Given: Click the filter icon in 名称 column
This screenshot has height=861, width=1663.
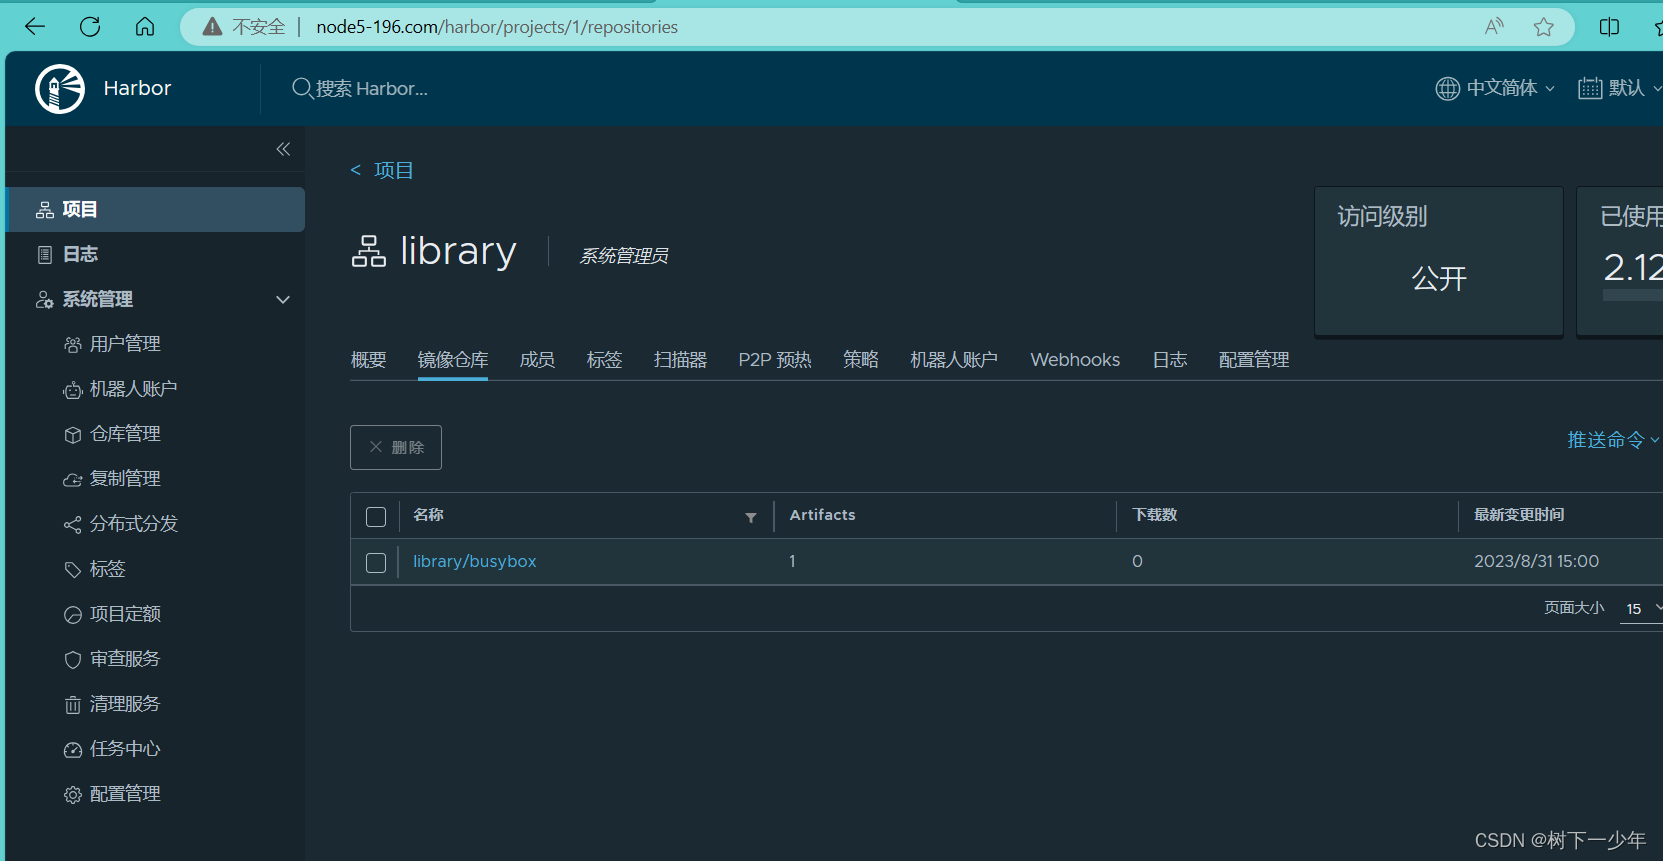Looking at the screenshot, I should click(751, 517).
